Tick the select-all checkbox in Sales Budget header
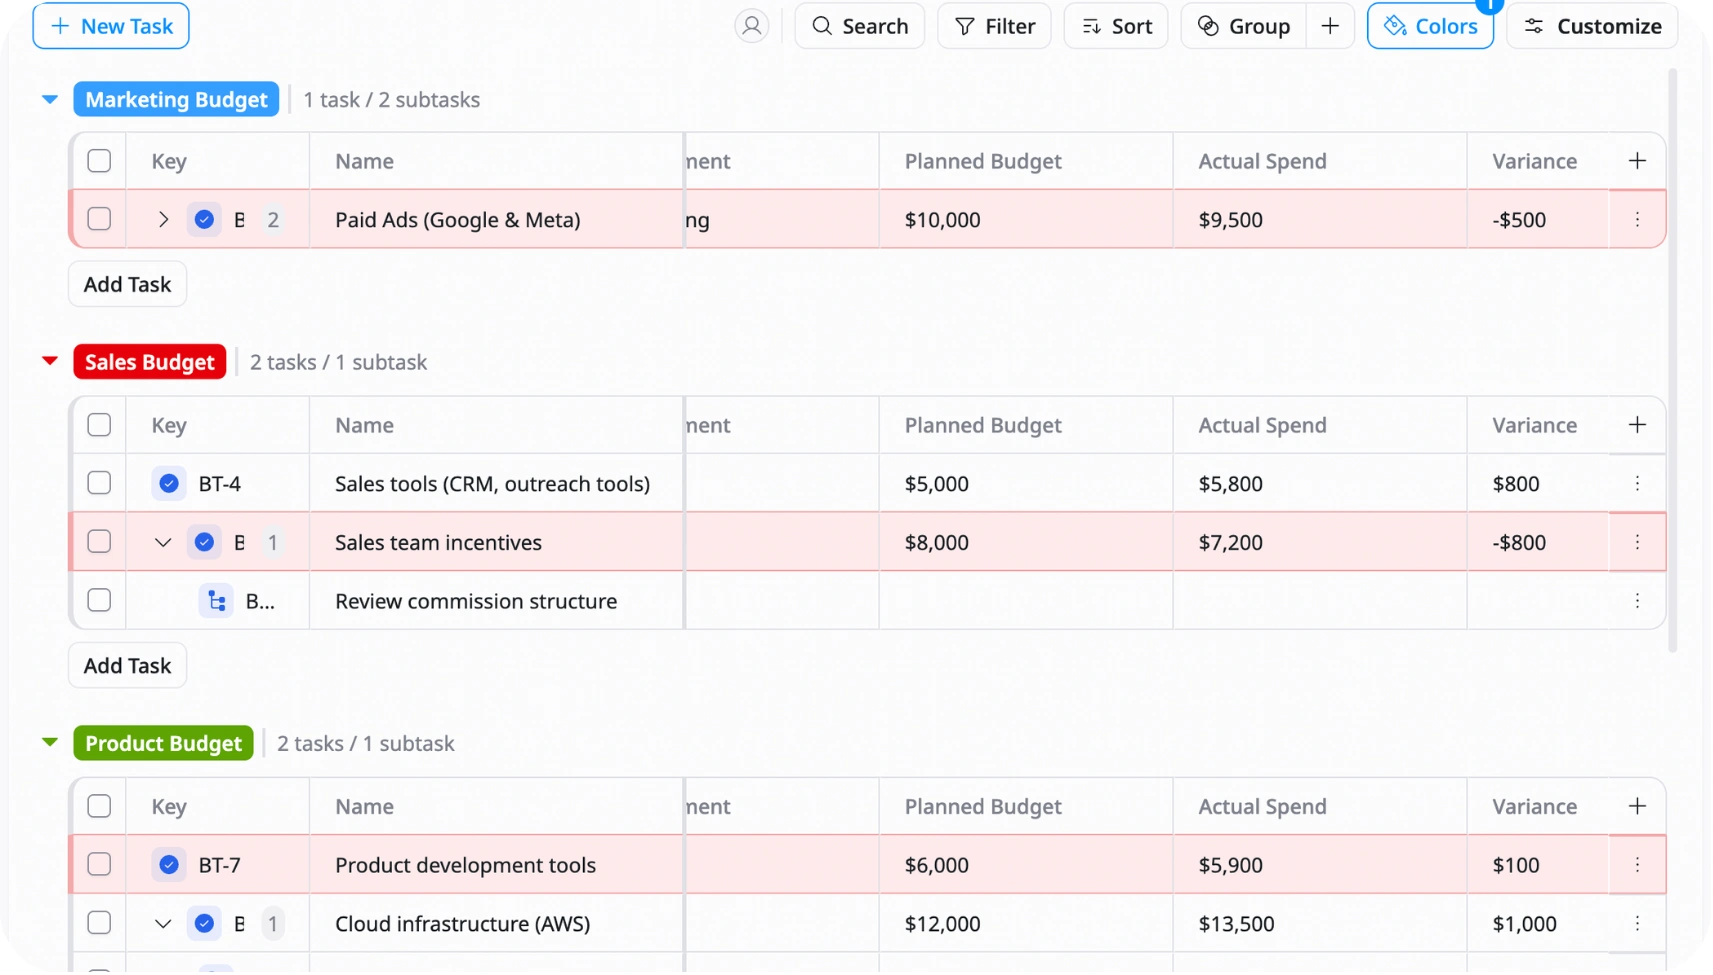This screenshot has height=975, width=1713. (x=99, y=425)
